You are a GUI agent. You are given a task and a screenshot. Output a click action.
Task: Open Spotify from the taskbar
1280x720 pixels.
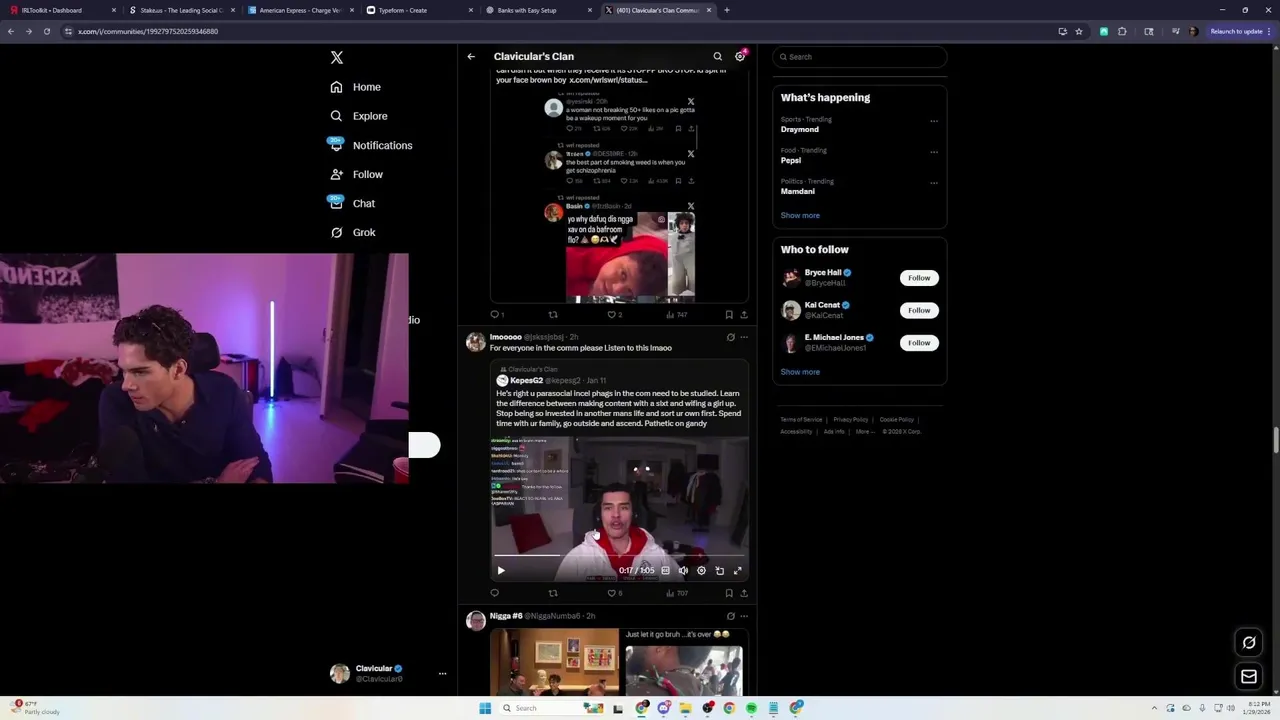(751, 708)
